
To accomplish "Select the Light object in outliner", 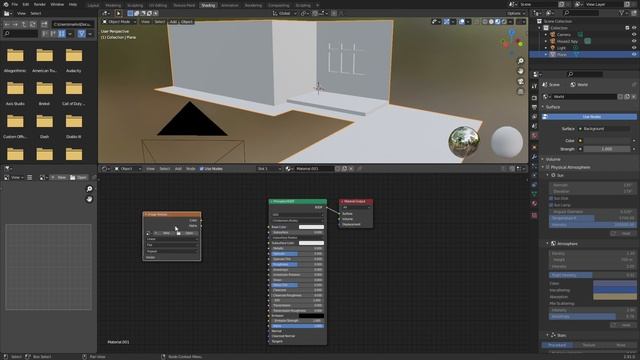I will point(561,48).
